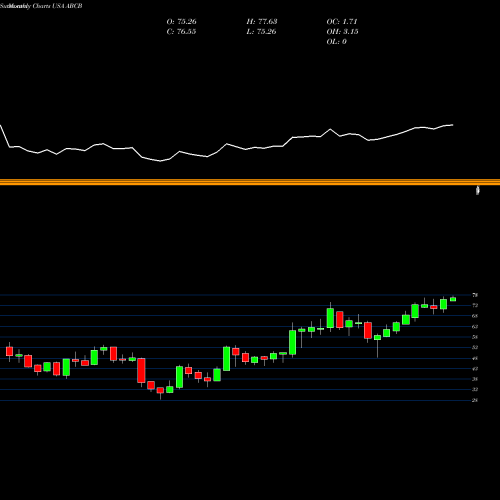This screenshot has width=500, height=500.
Task: Click the OL: 0 reading
Action: point(336,42)
